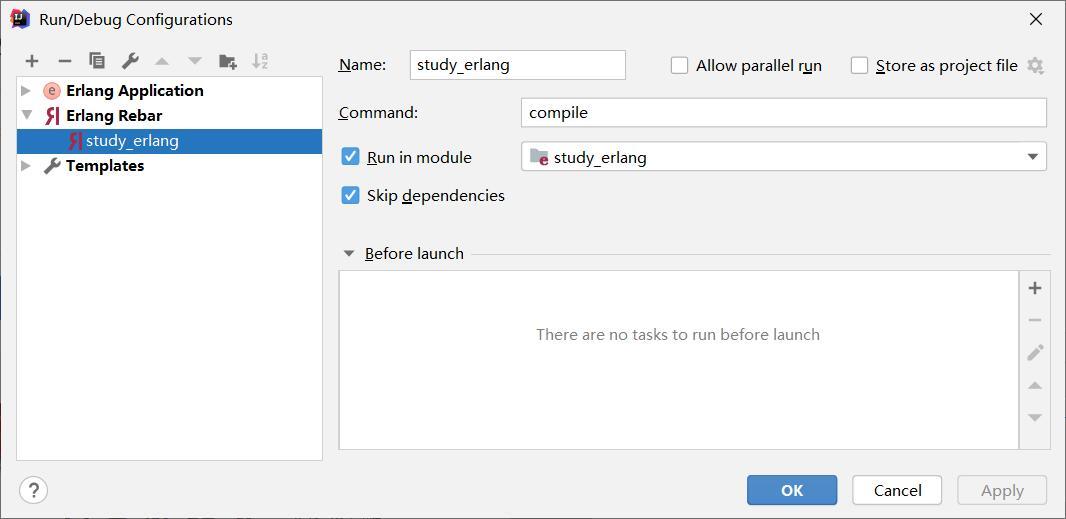Expand the Templates tree node
The height and width of the screenshot is (519, 1066).
click(26, 165)
